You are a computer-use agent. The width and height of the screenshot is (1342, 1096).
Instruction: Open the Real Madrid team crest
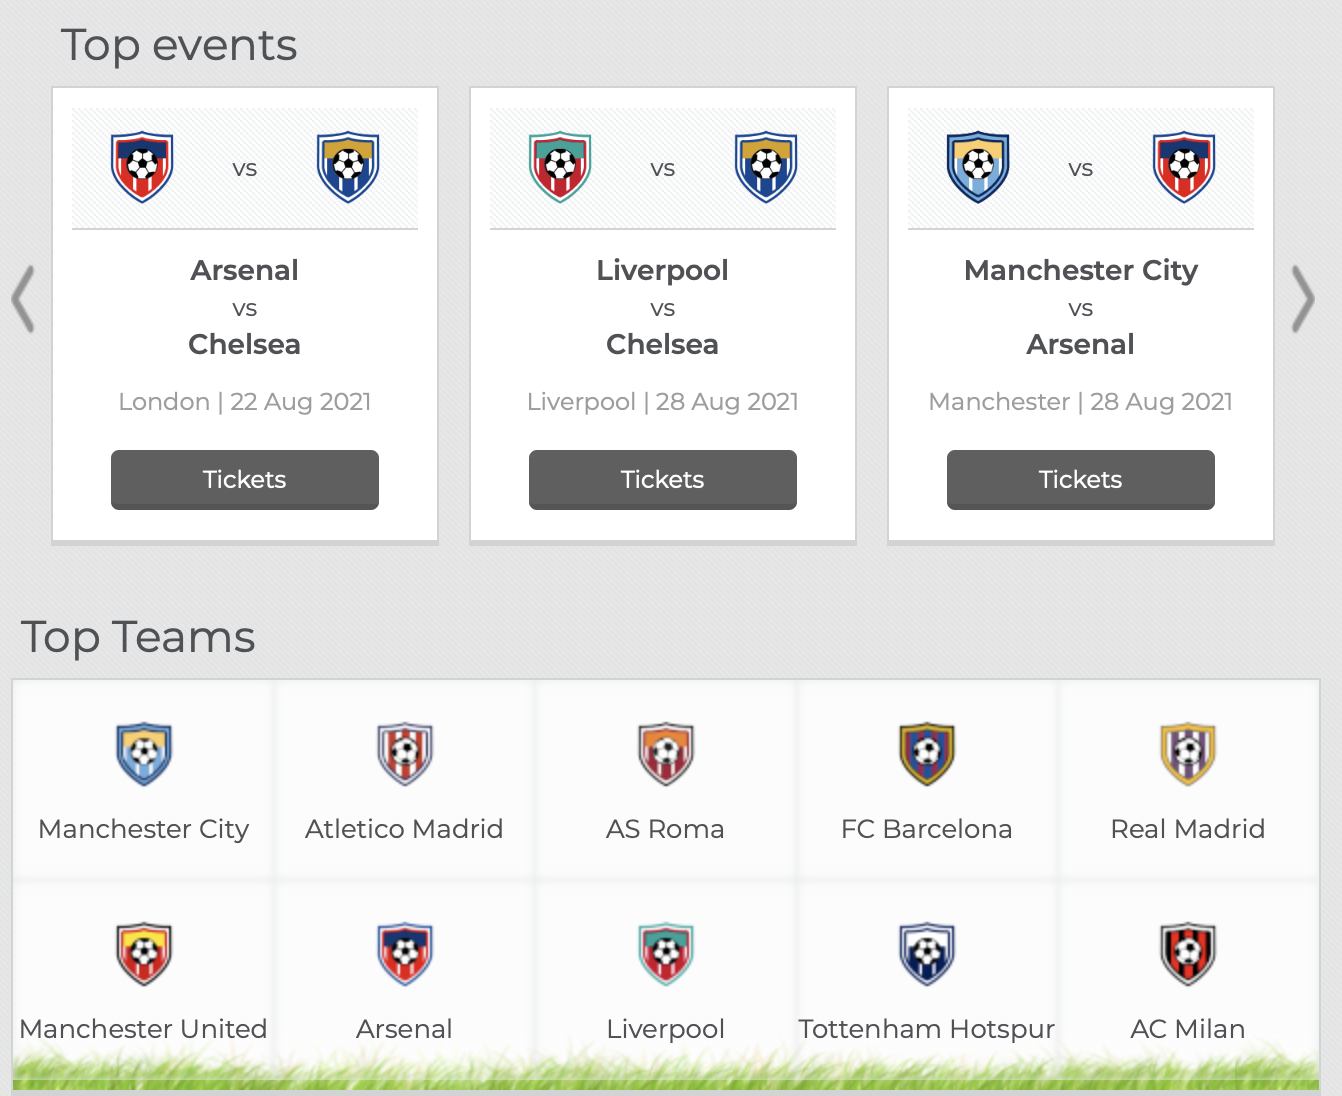(x=1188, y=754)
